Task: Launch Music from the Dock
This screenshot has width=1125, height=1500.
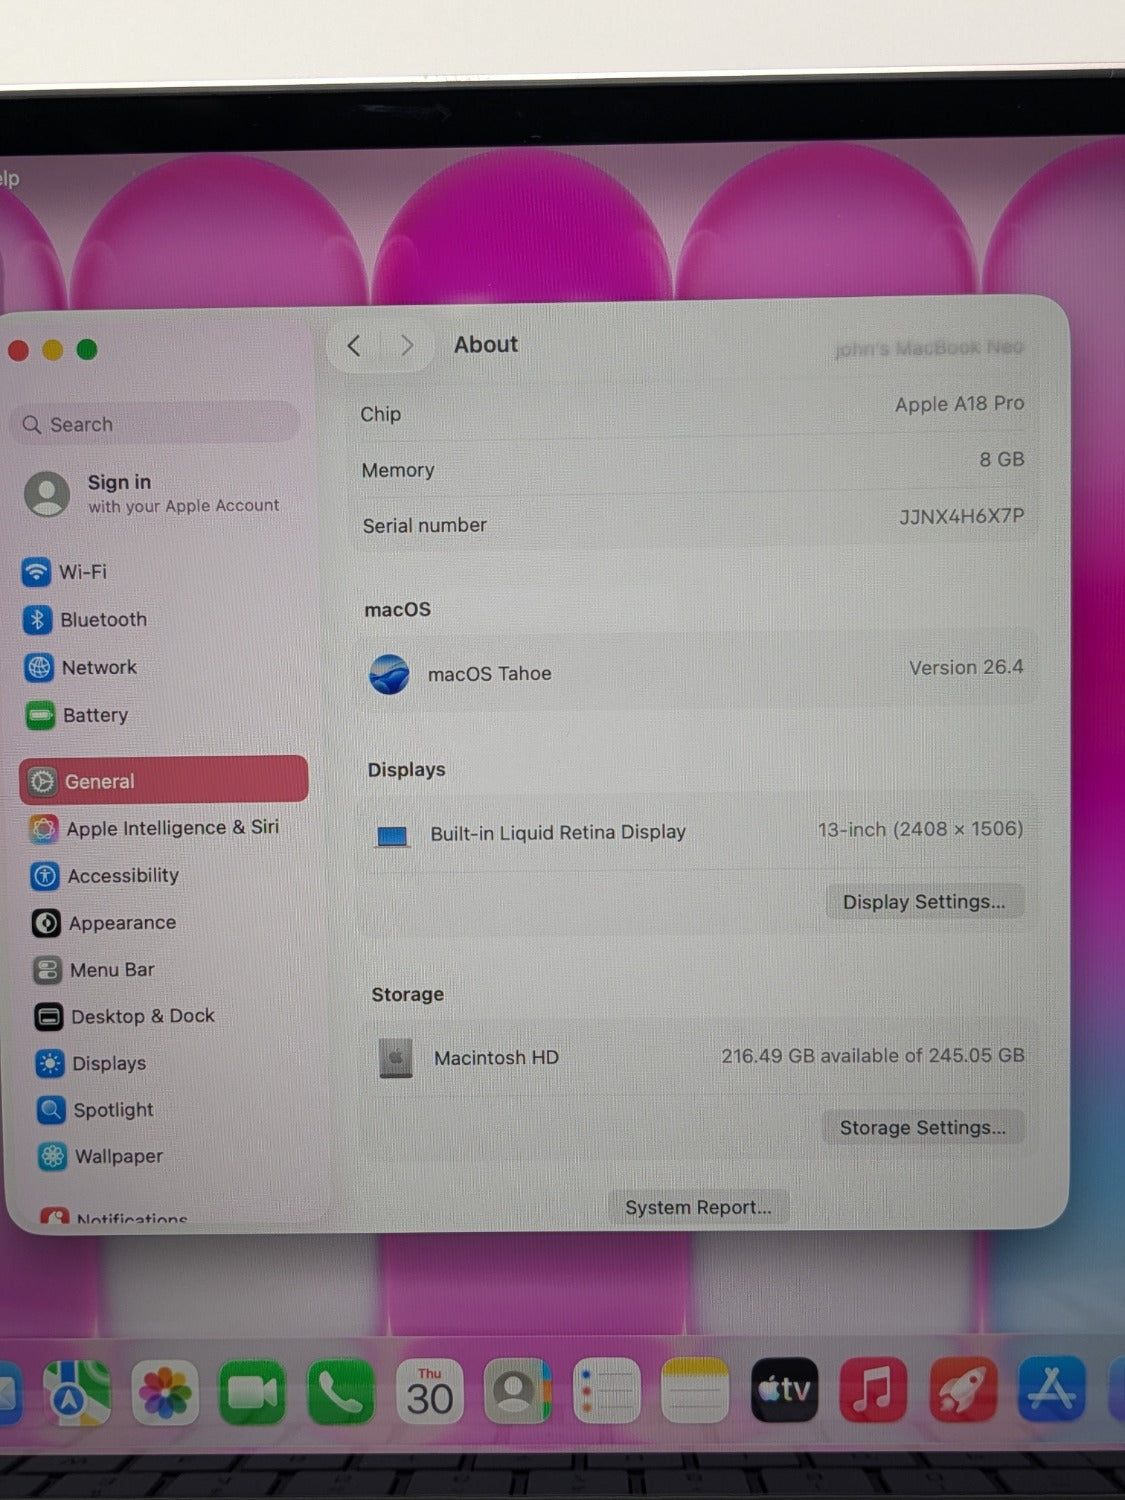Action: (873, 1389)
